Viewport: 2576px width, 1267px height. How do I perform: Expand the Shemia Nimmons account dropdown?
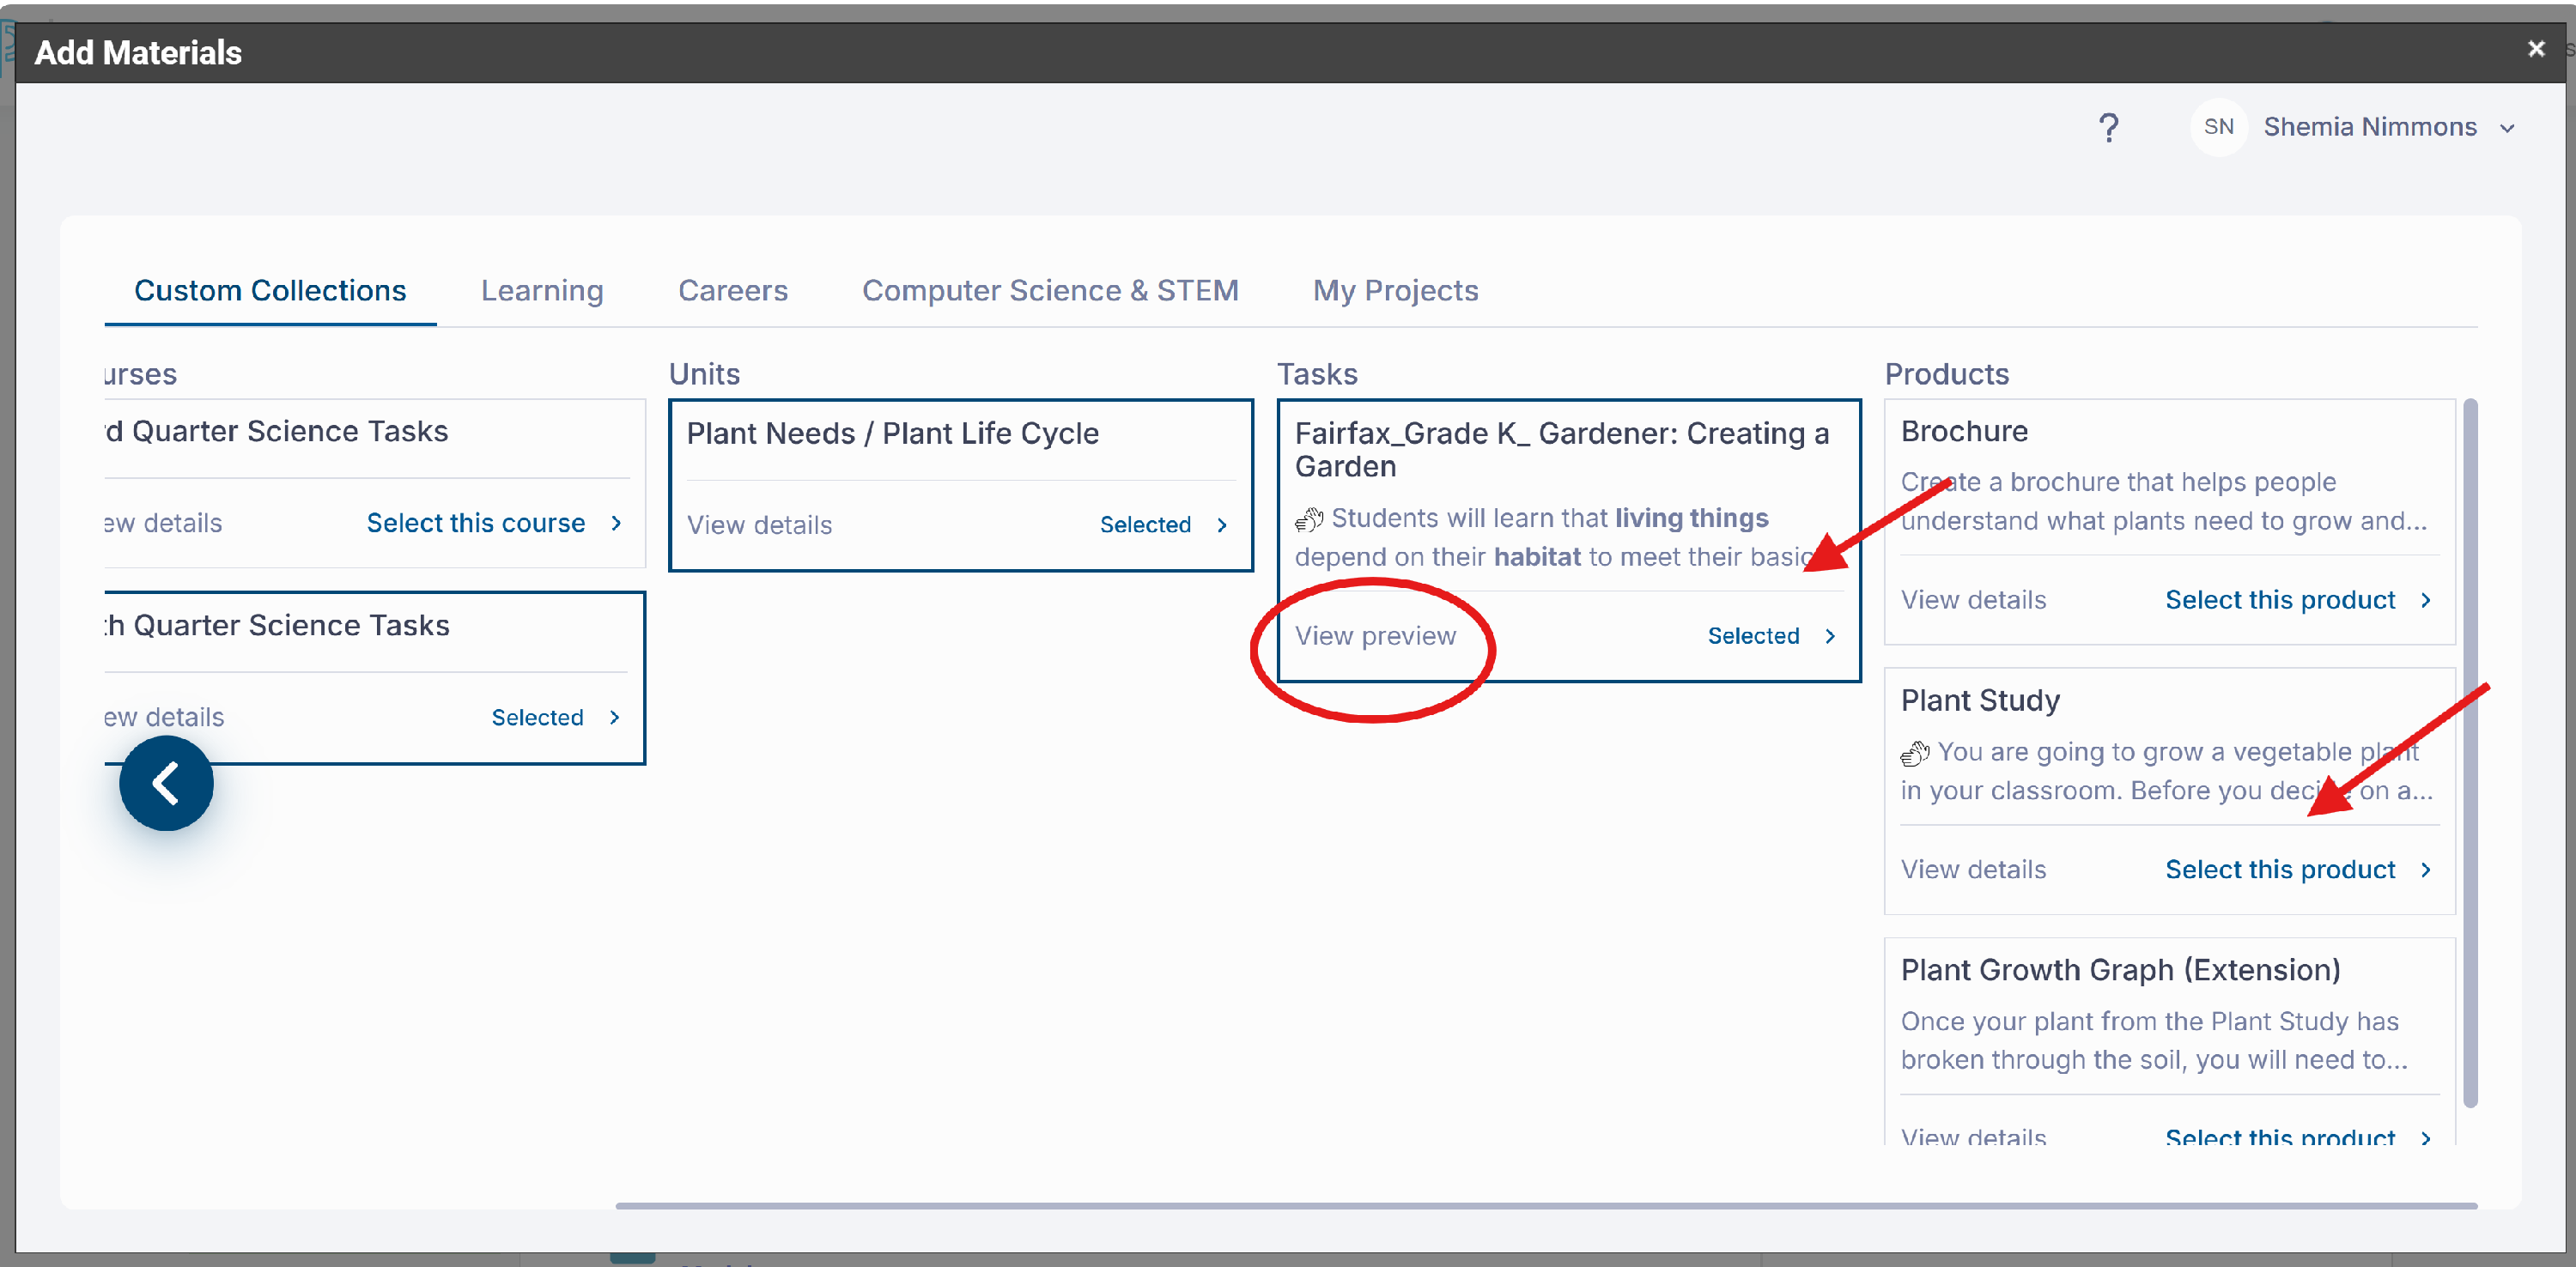[x=2507, y=128]
